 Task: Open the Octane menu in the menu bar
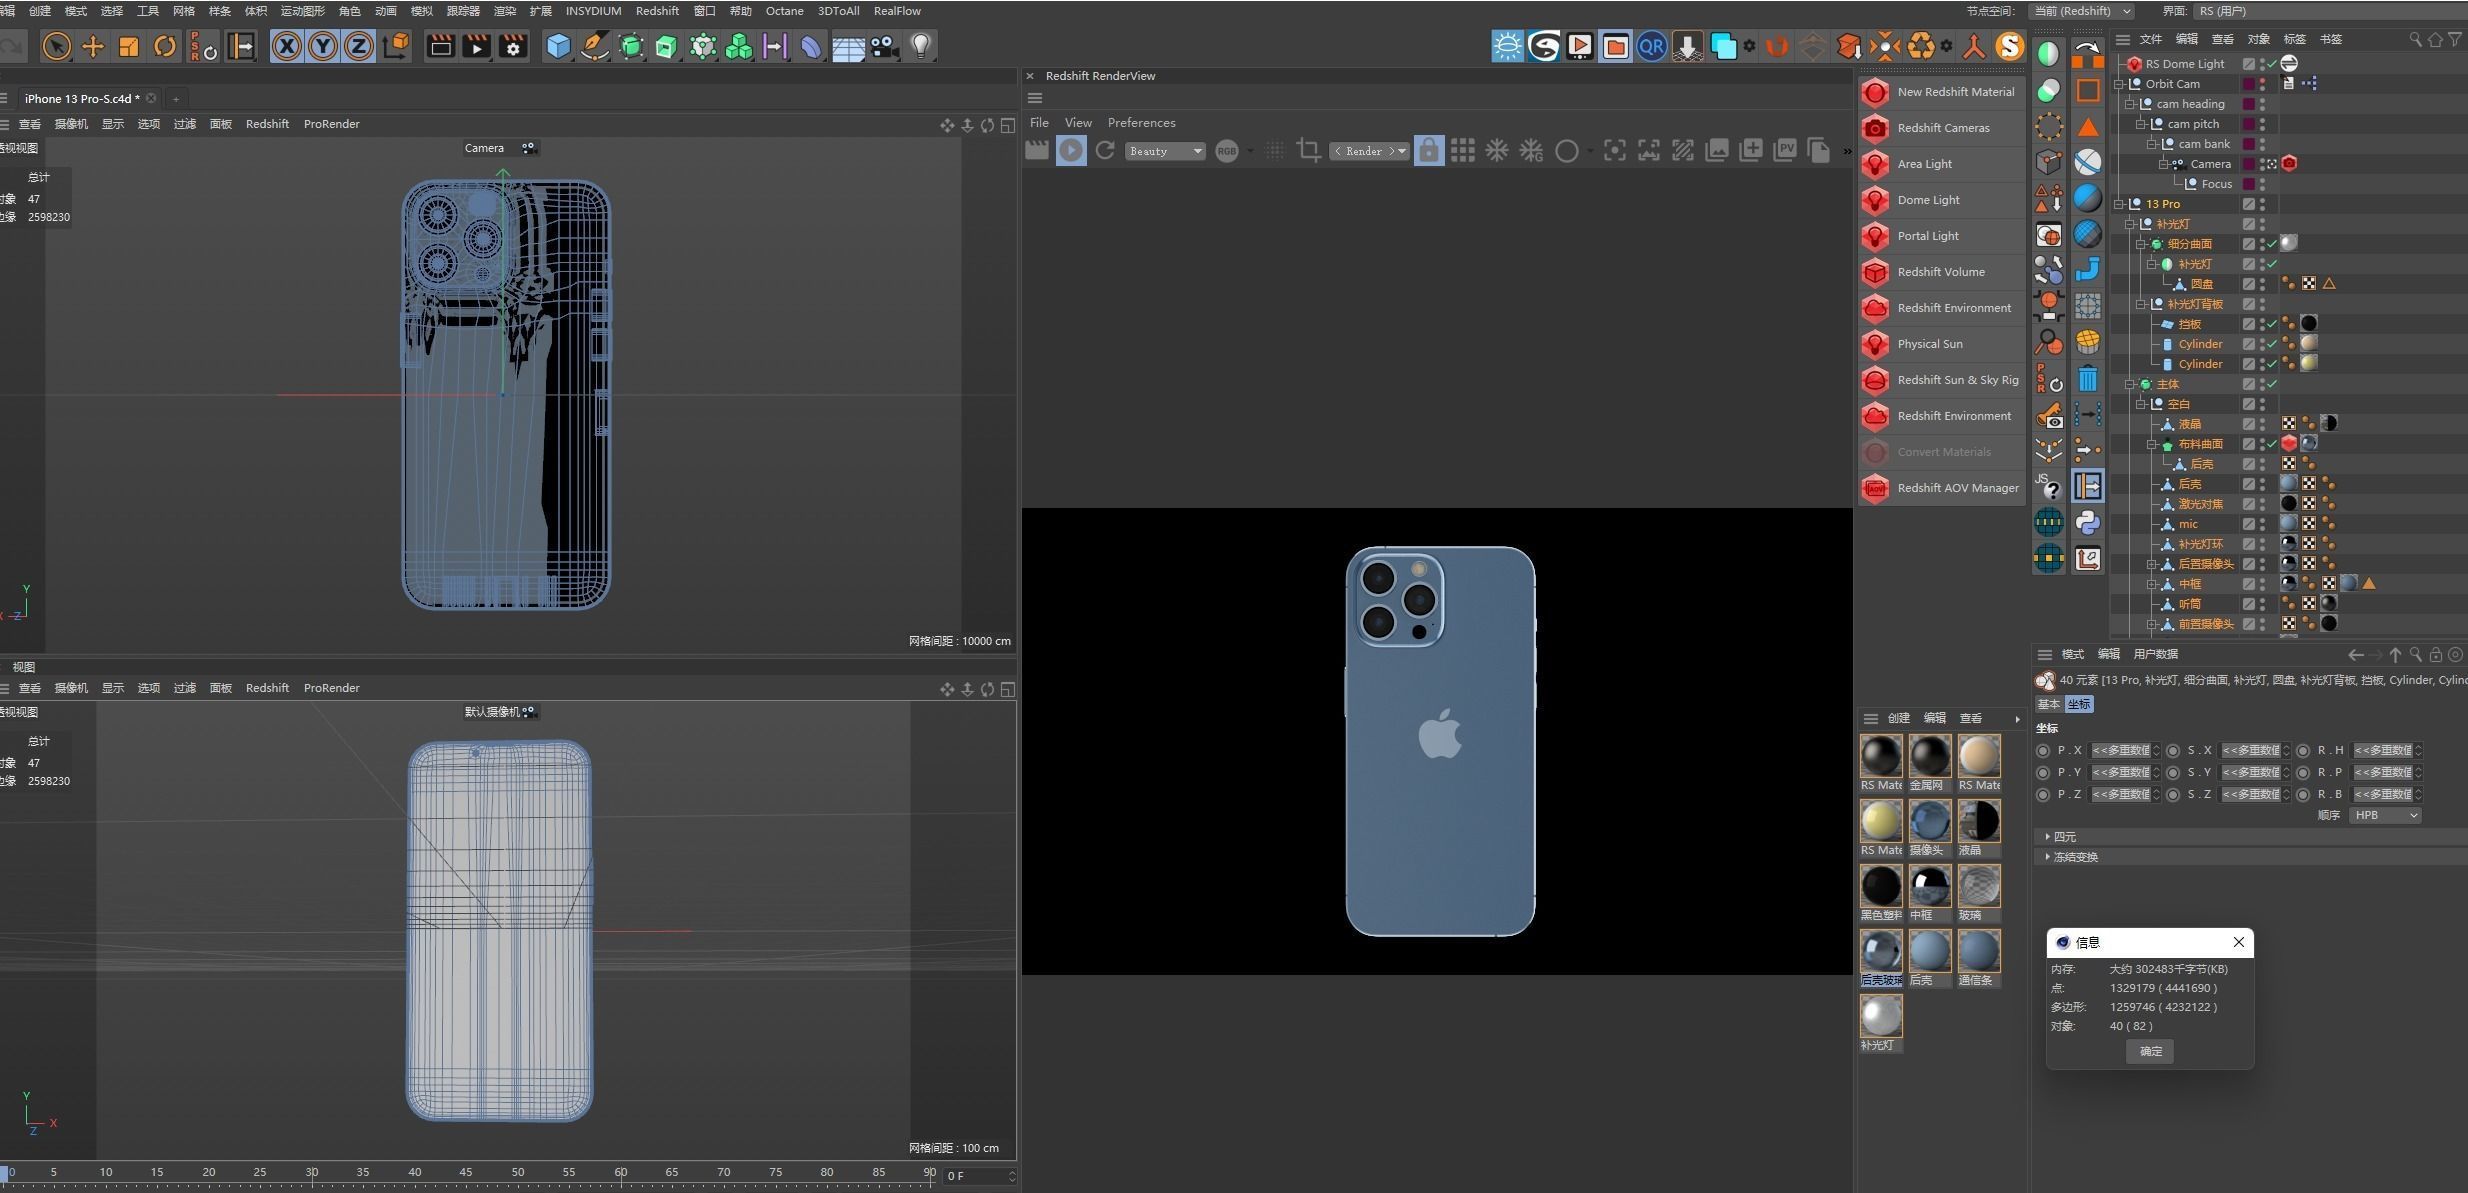click(784, 11)
